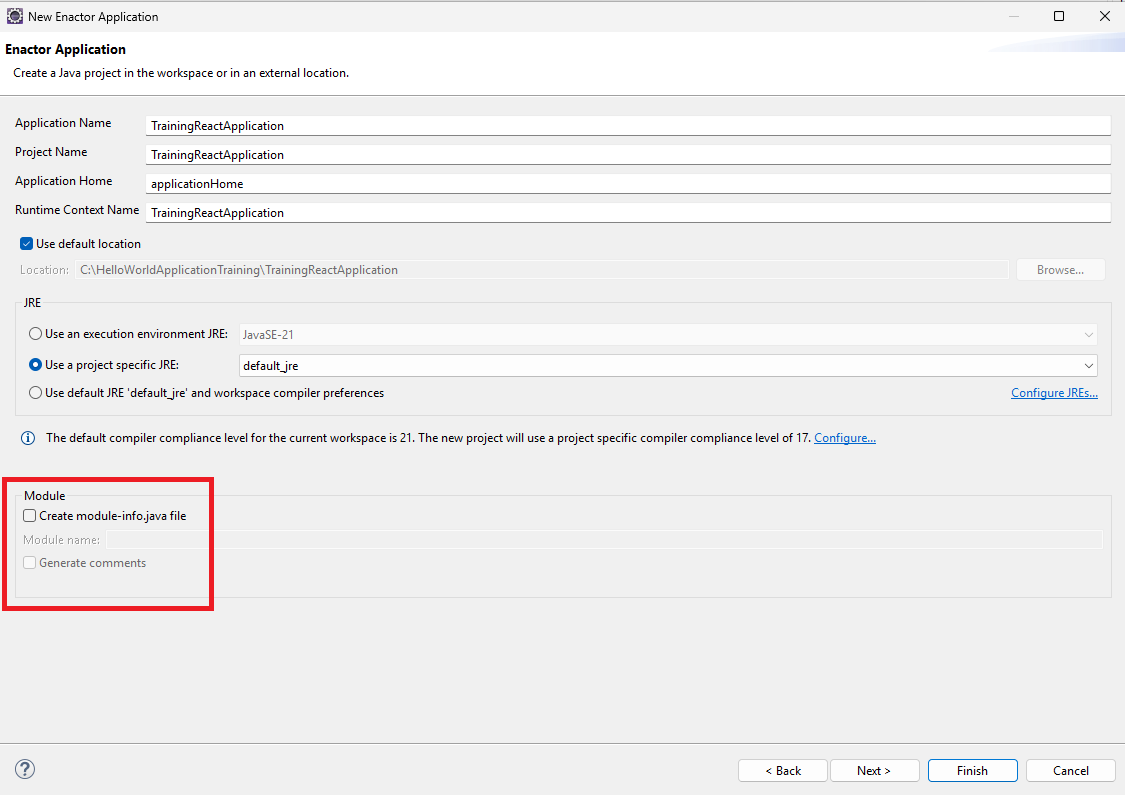Uncheck the Use default location checkbox

pos(27,244)
